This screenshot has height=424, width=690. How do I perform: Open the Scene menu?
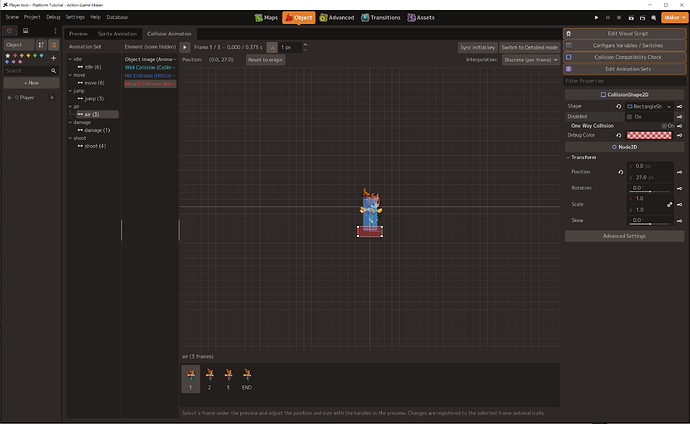click(12, 17)
